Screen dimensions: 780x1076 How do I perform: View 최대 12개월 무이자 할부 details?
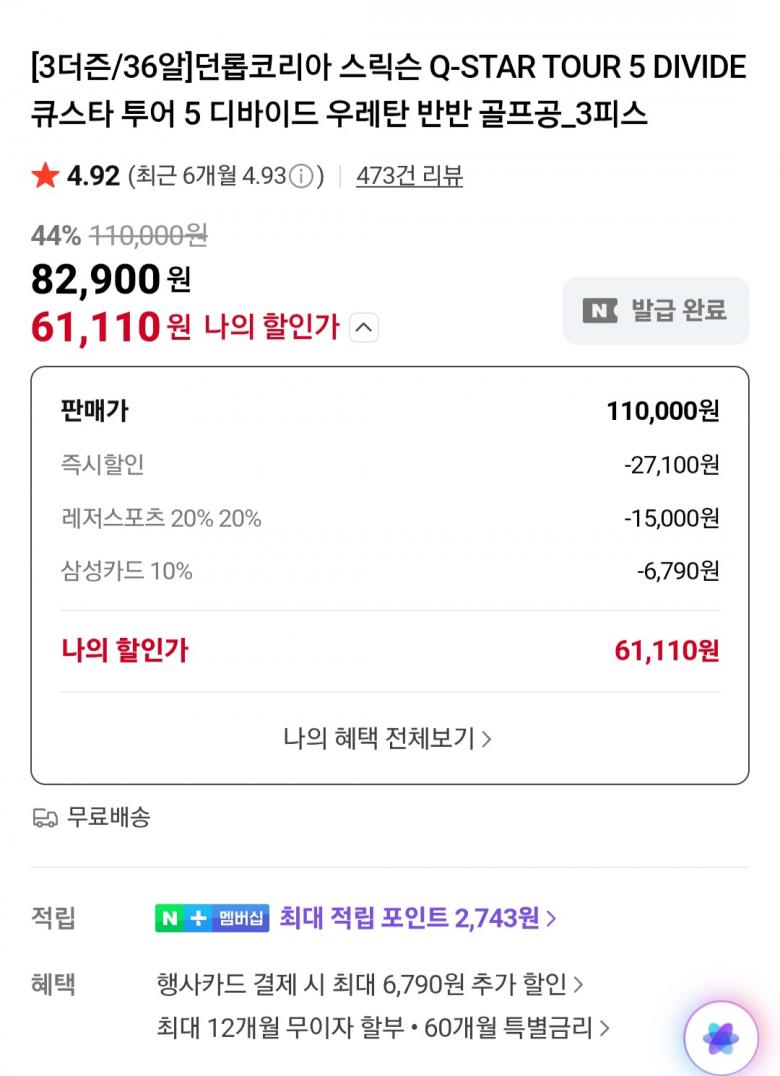coord(383,1027)
